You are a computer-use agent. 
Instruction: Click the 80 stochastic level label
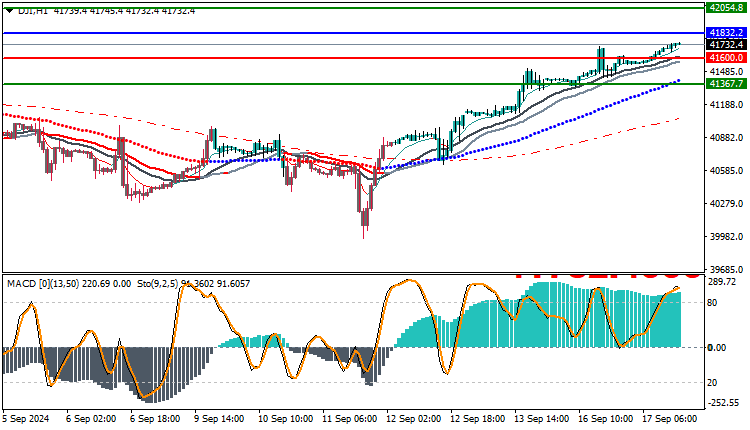(x=712, y=303)
